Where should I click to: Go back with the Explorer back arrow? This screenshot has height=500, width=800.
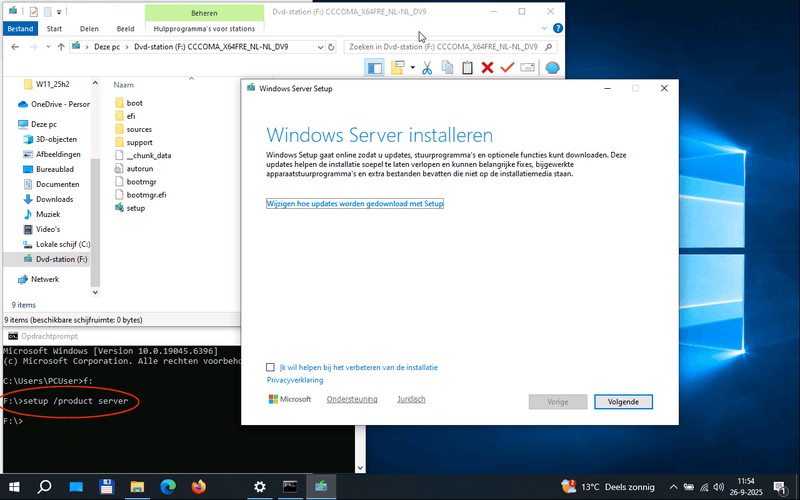[15, 47]
